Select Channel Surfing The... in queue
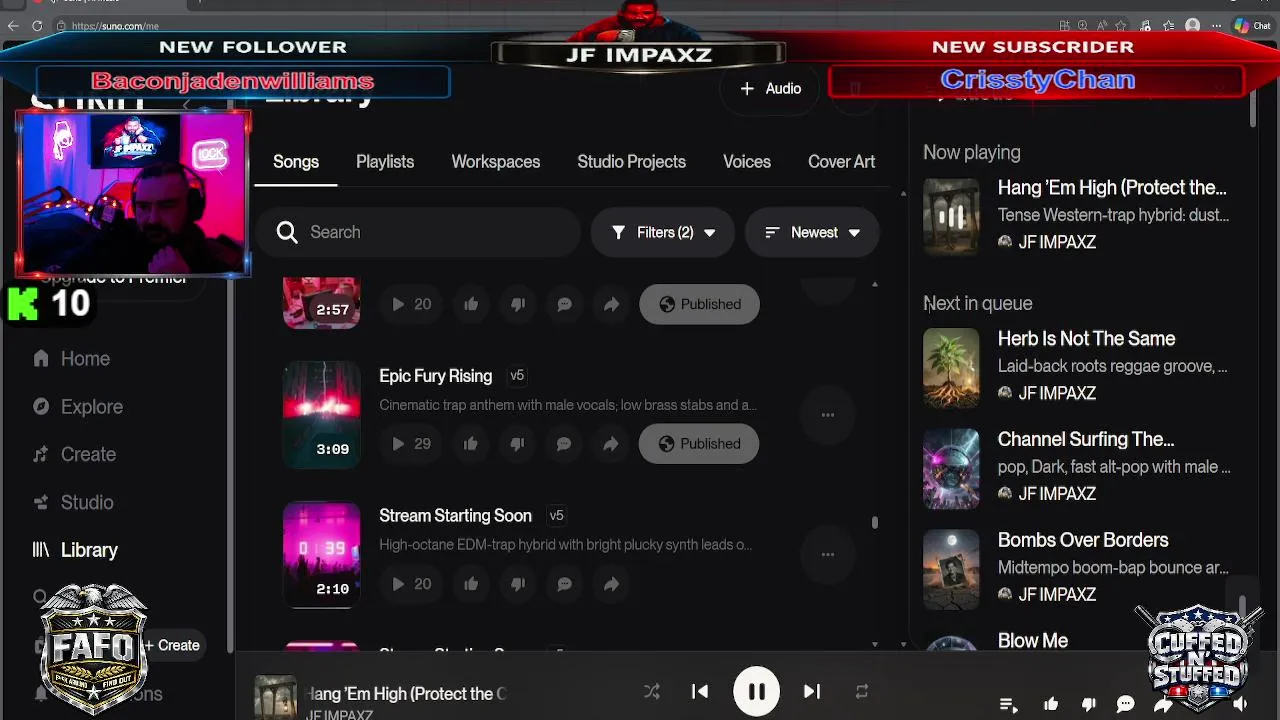The image size is (1280, 720). point(1086,439)
